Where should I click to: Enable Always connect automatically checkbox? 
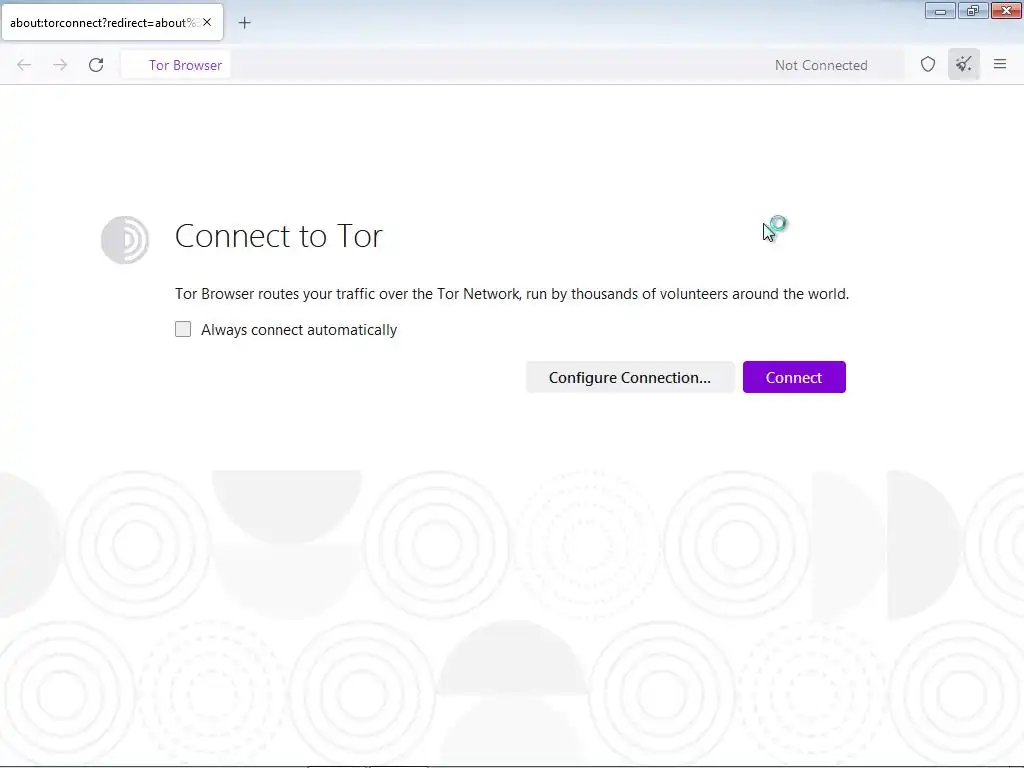[x=183, y=329]
